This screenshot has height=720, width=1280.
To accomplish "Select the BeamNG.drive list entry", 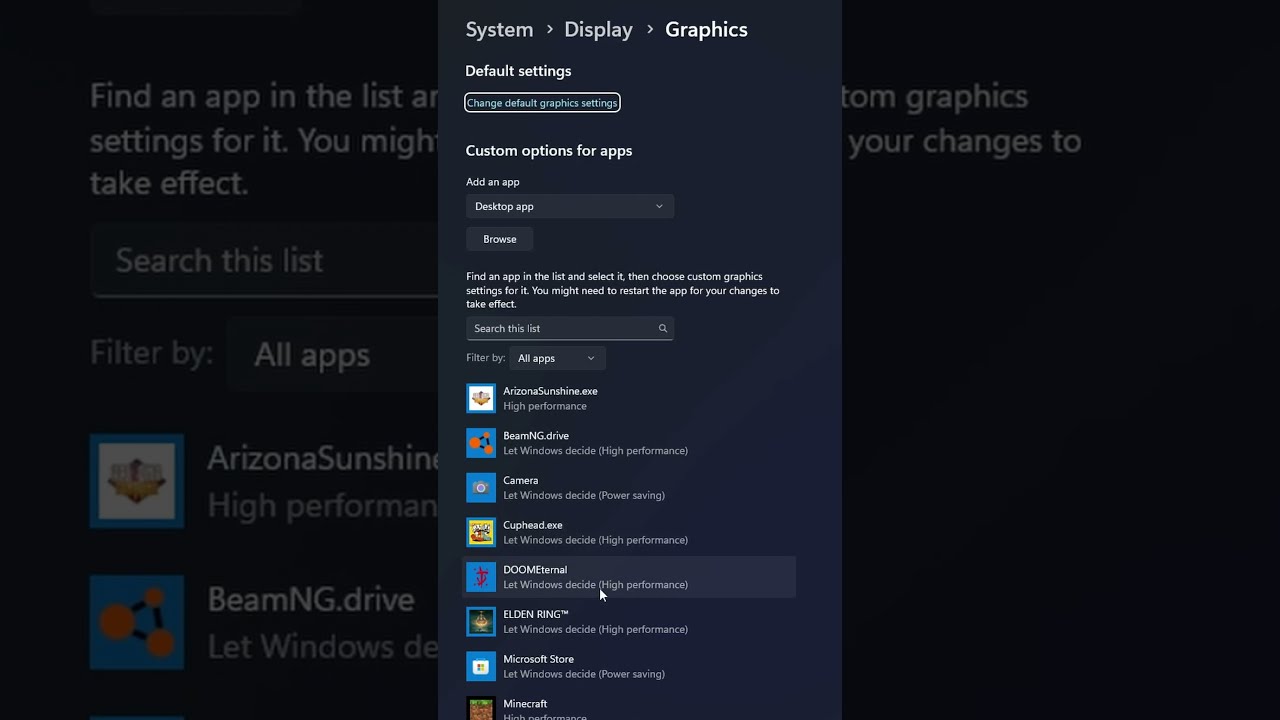I will (x=630, y=443).
